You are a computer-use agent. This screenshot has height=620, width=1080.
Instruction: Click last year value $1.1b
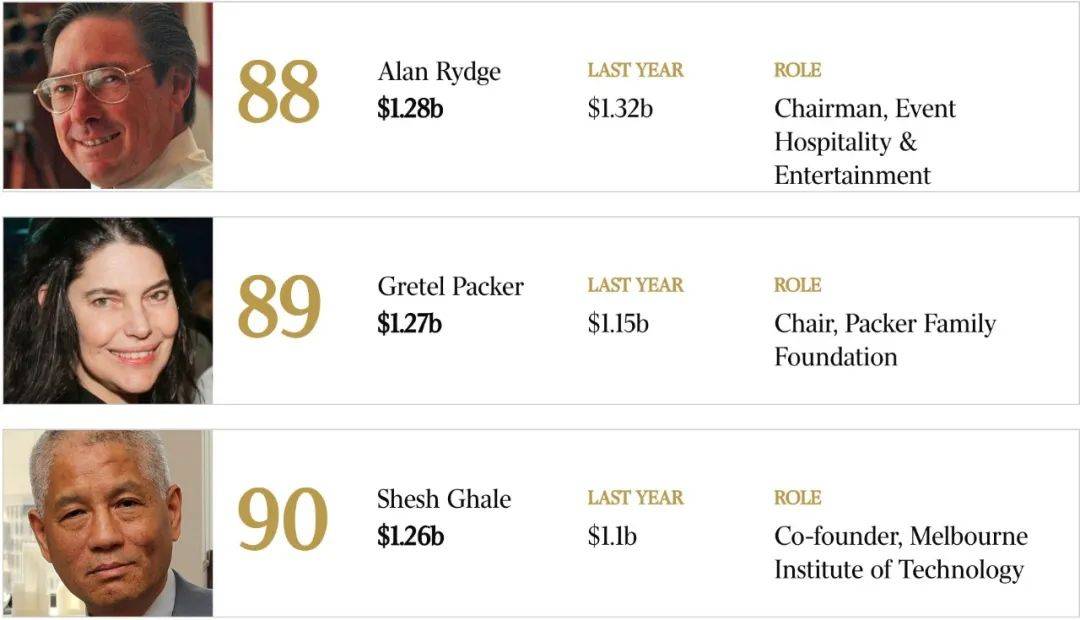pos(612,536)
